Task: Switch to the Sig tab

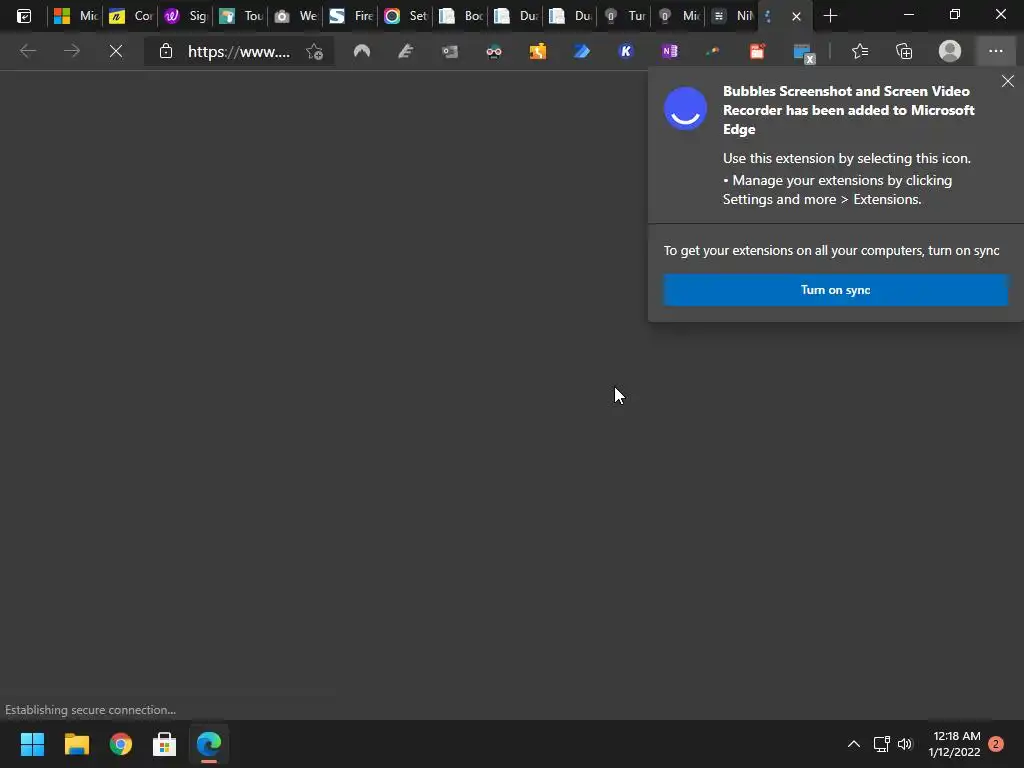Action: point(184,16)
